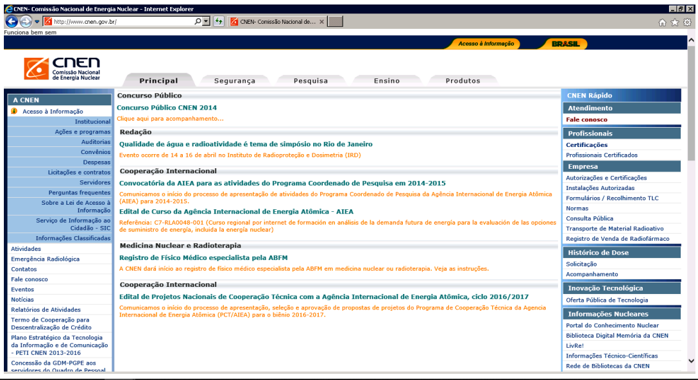Open Oferta Pública de Tecnologia link
Viewport: 698px width, 380px height.
click(607, 300)
